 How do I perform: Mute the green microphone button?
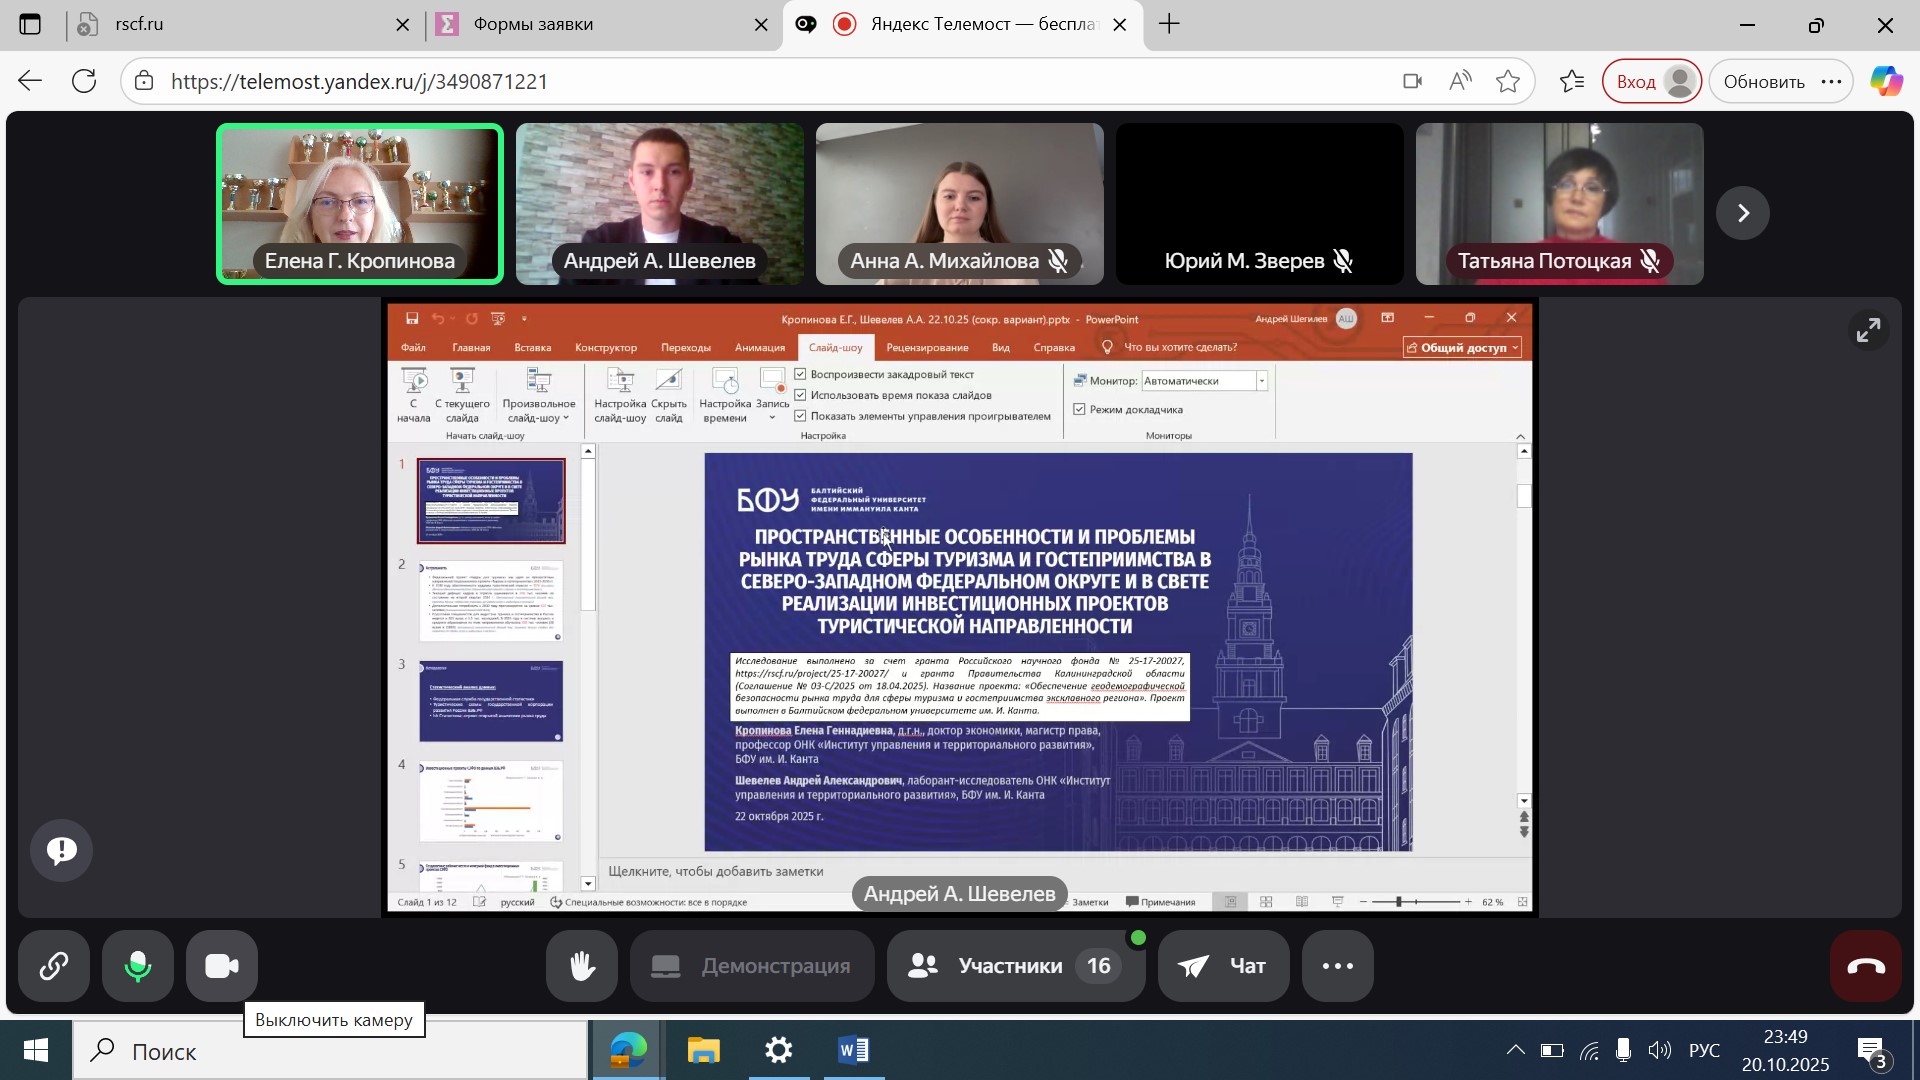(138, 966)
